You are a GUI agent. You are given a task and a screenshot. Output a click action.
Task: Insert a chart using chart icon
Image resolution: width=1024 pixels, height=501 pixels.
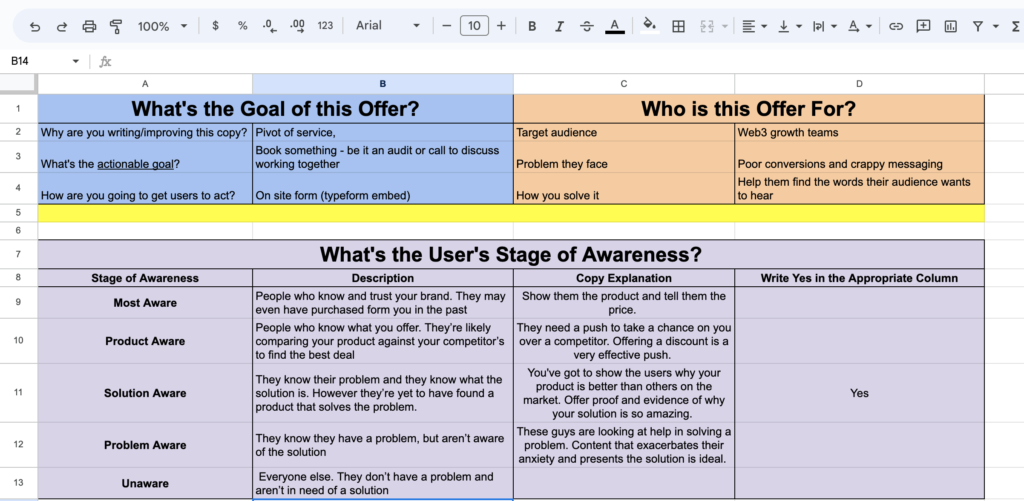click(x=950, y=26)
